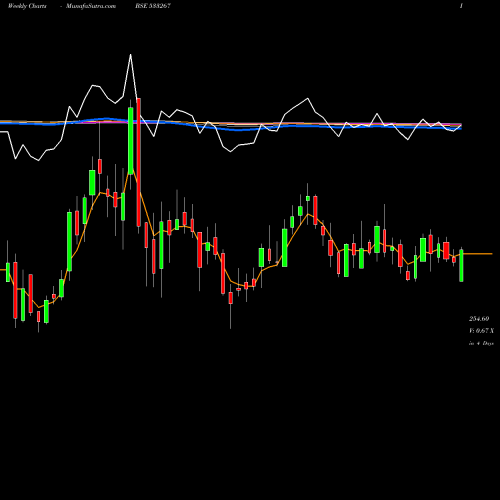Click the tallest red candlestick
Screen dimensions: 500x500
click(x=139, y=162)
